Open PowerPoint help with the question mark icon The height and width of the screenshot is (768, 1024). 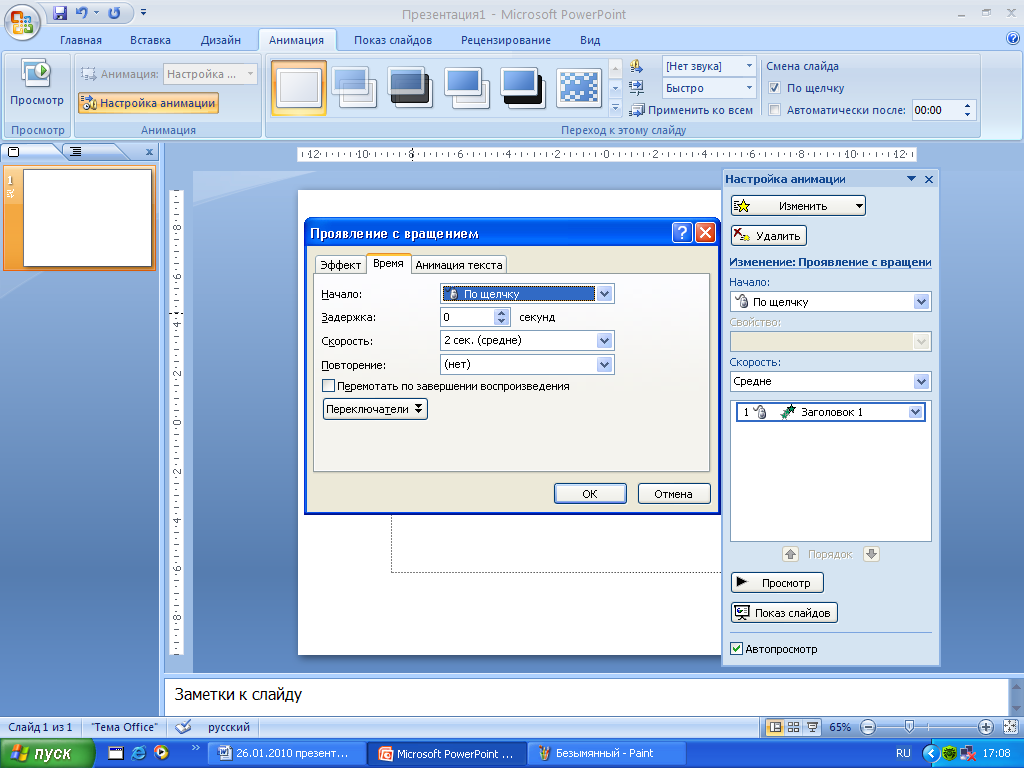1013,39
